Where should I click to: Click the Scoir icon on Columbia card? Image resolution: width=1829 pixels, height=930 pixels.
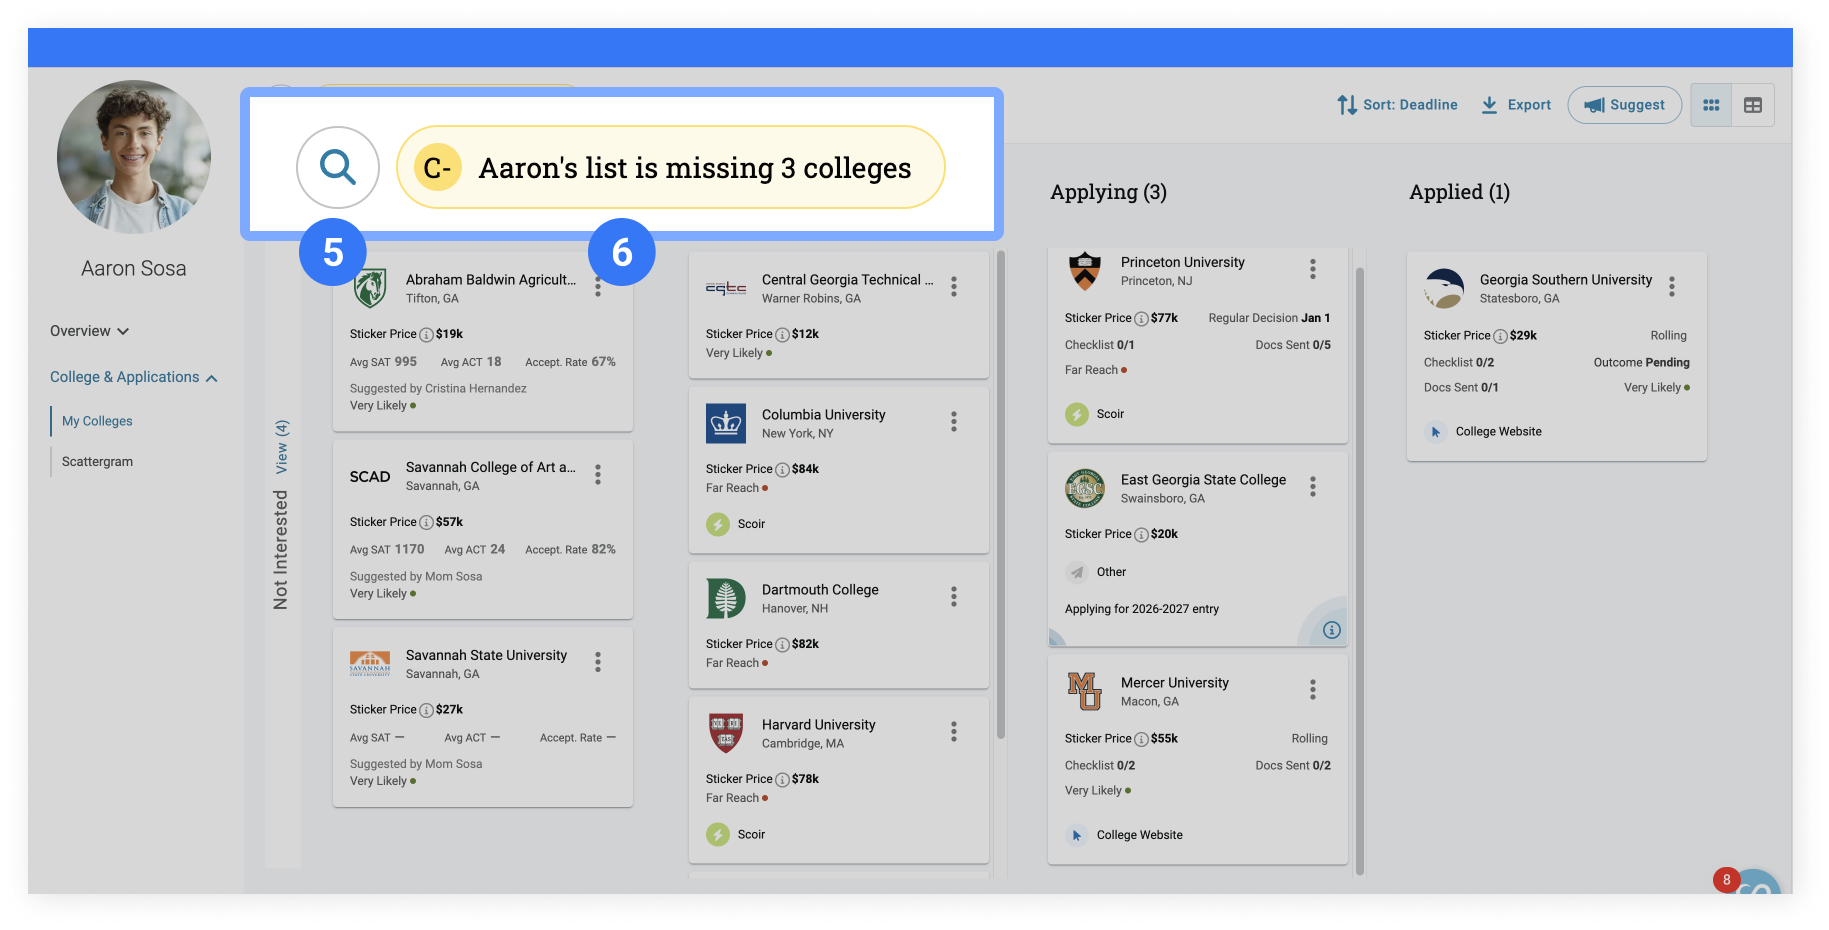[x=718, y=524]
